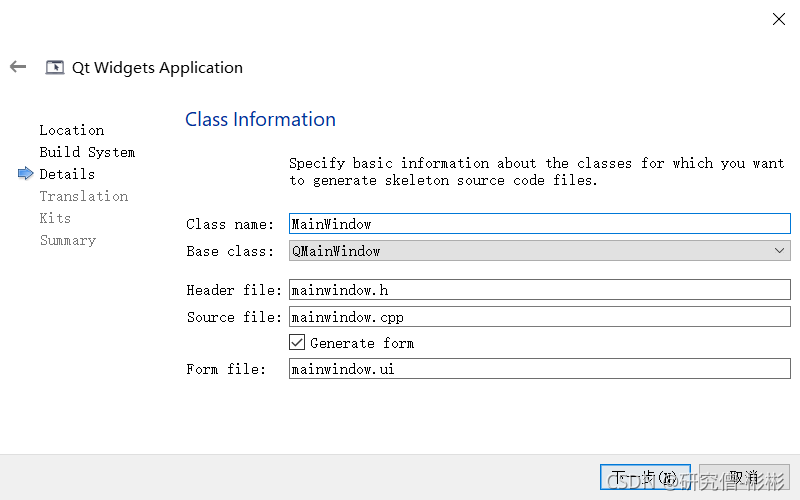Close the wizard dialog with X
Image resolution: width=800 pixels, height=500 pixels.
pyautogui.click(x=779, y=19)
